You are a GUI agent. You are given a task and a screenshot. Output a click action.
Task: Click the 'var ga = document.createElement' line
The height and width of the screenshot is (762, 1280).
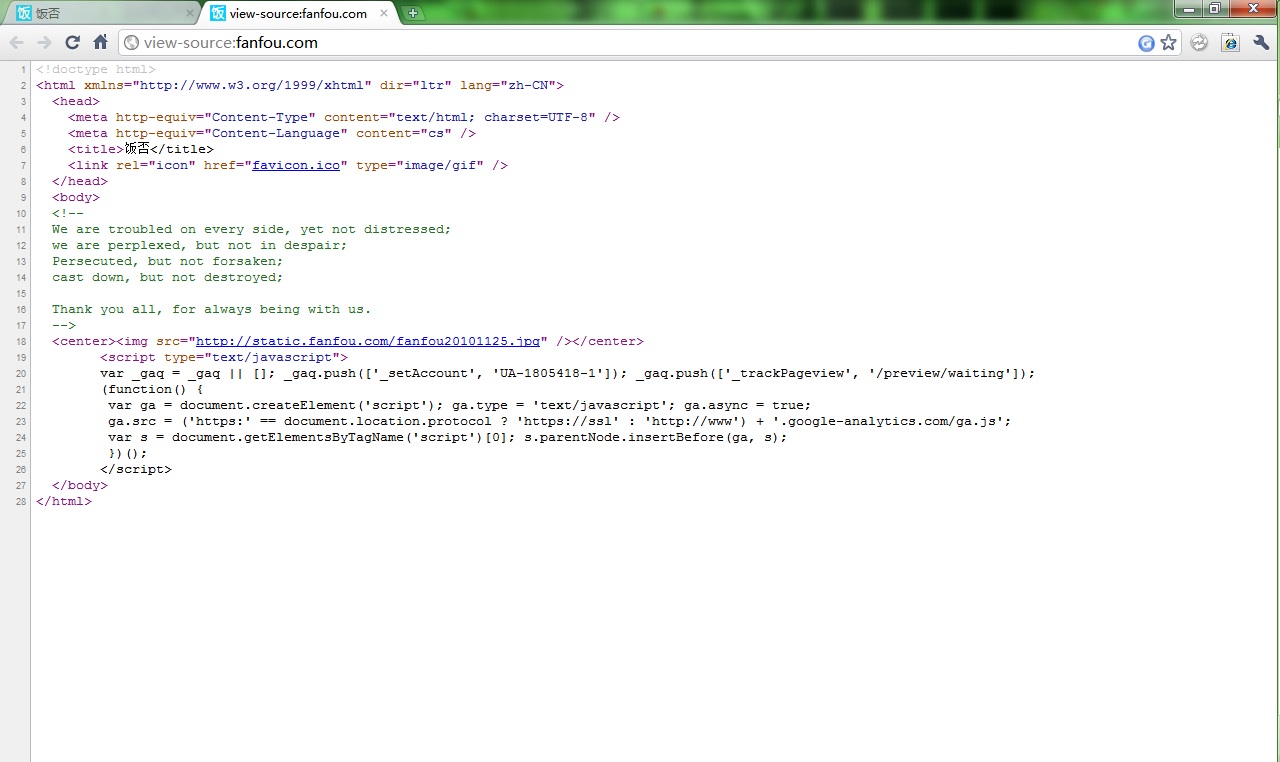click(460, 405)
